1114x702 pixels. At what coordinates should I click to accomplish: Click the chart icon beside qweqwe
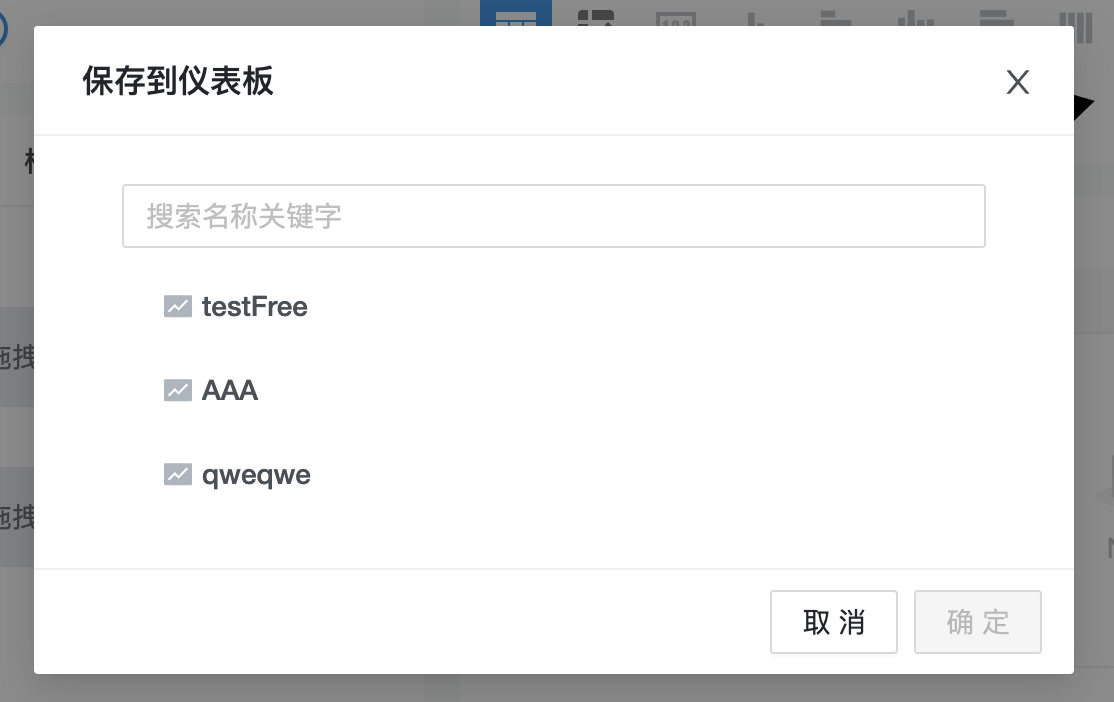(177, 474)
